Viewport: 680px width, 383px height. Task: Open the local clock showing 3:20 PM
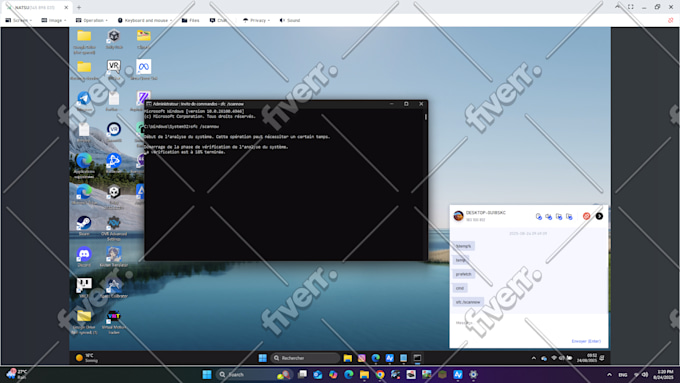[x=665, y=374]
